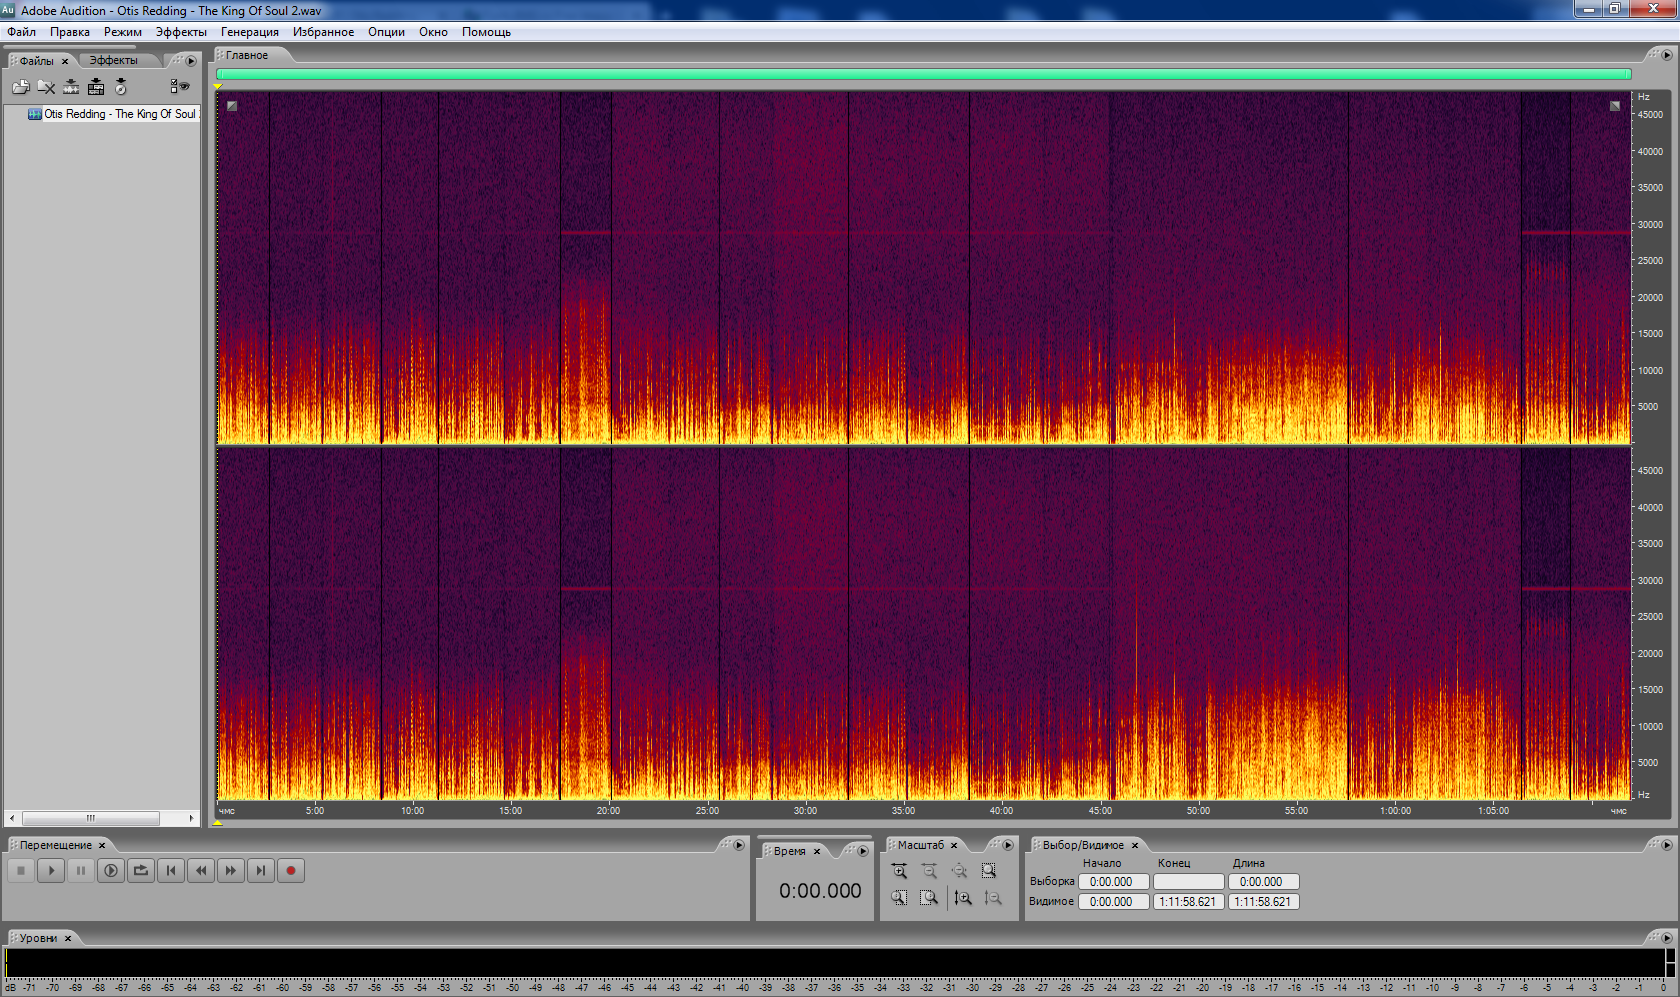Click Zoom Out Full Both Axes icon
Viewport: 1680px width, 997px height.
click(x=959, y=871)
